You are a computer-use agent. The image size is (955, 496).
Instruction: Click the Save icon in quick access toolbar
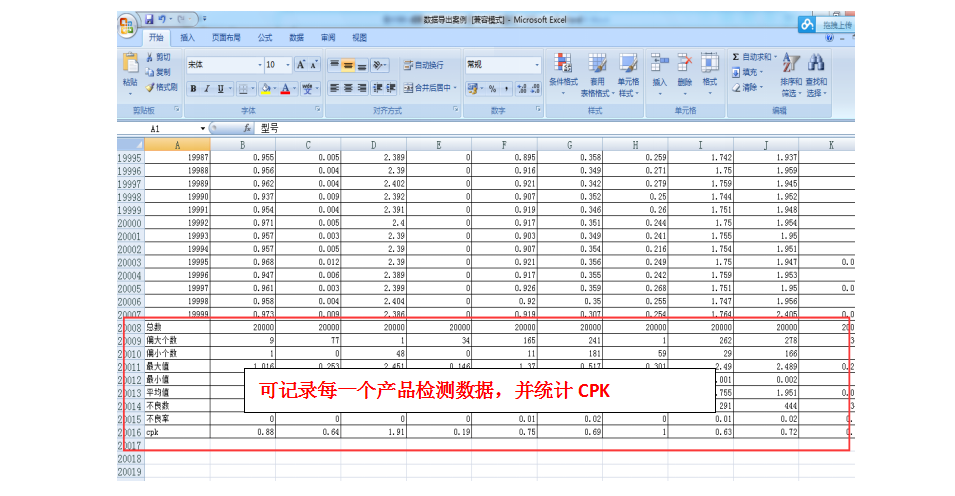pyautogui.click(x=150, y=19)
